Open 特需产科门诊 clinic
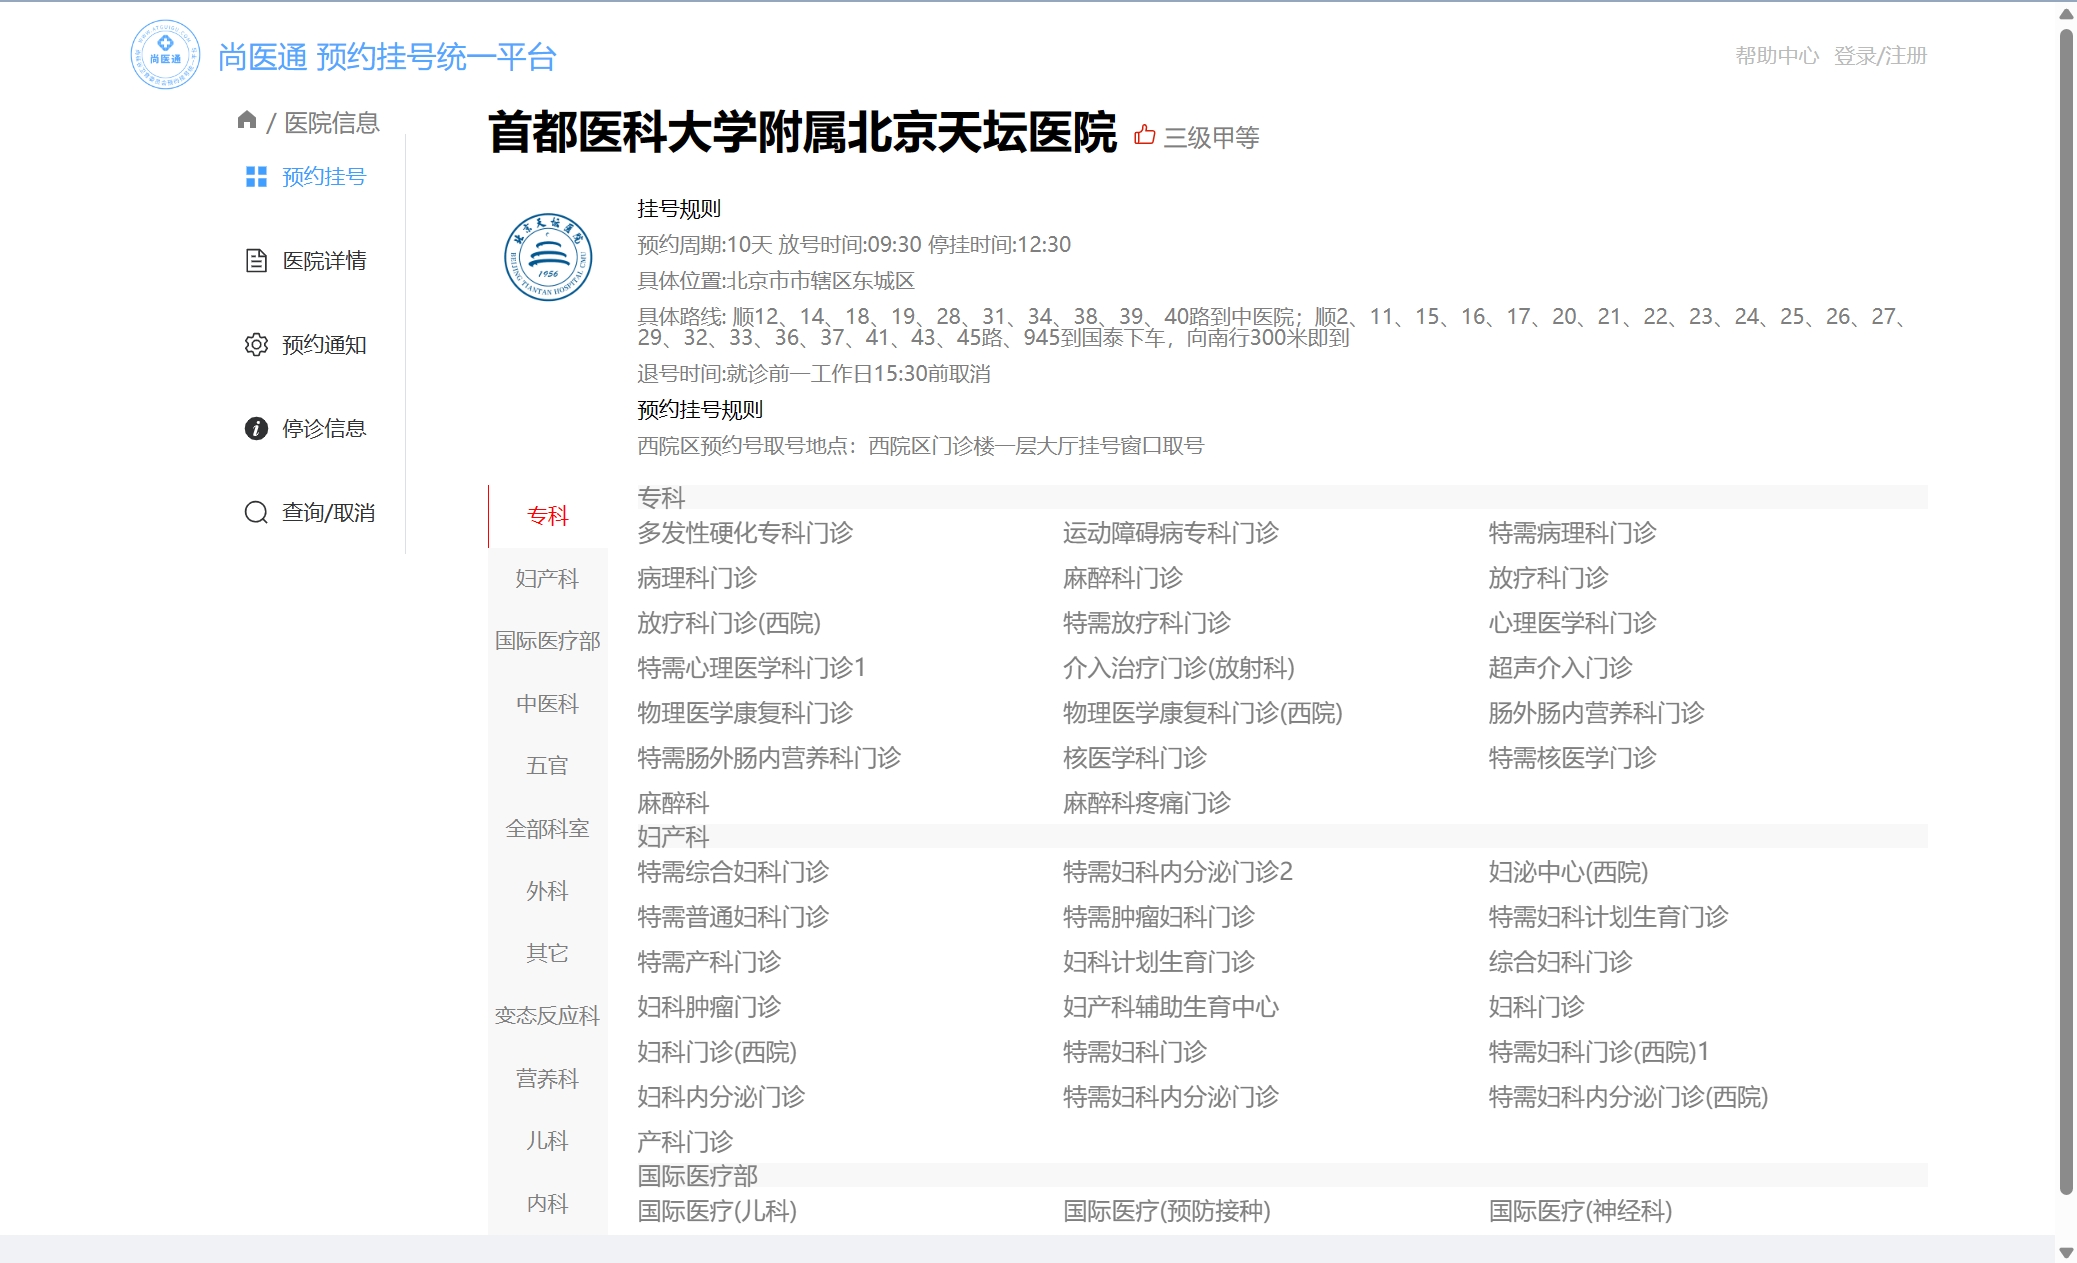This screenshot has width=2077, height=1263. tap(709, 962)
